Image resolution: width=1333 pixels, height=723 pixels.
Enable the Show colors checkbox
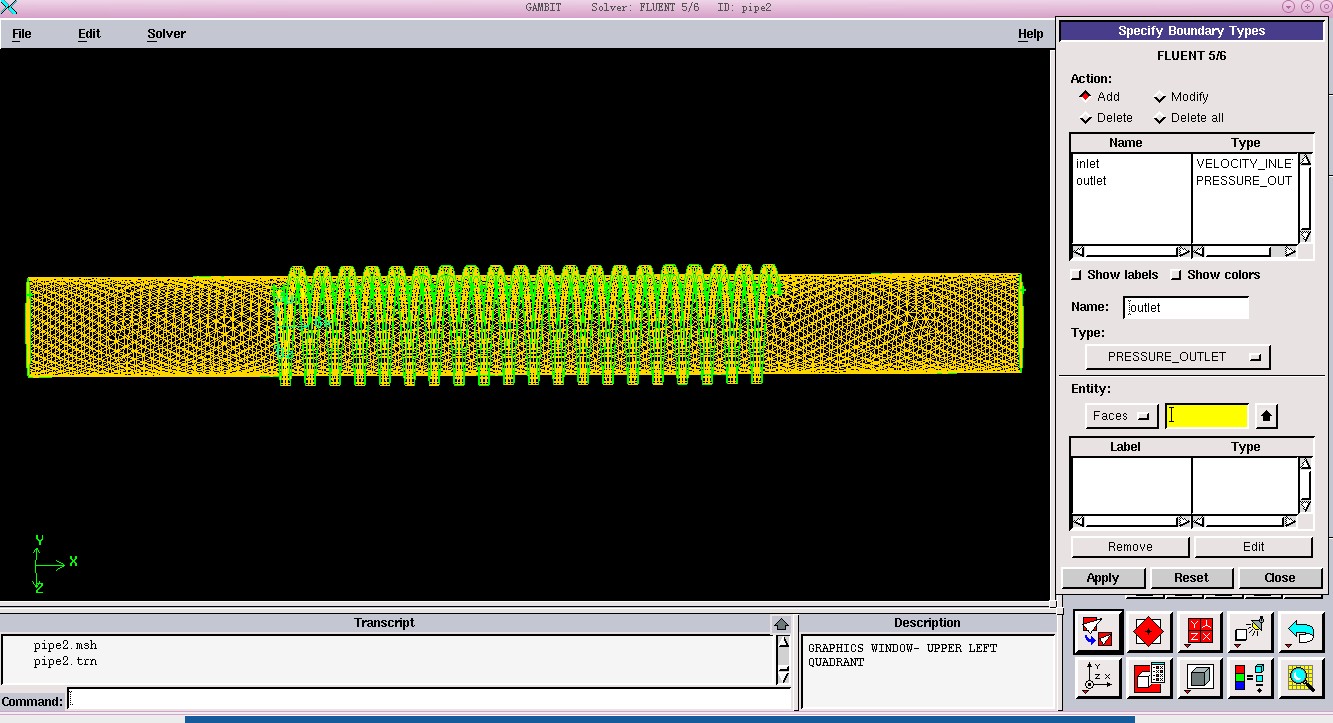coord(1177,275)
